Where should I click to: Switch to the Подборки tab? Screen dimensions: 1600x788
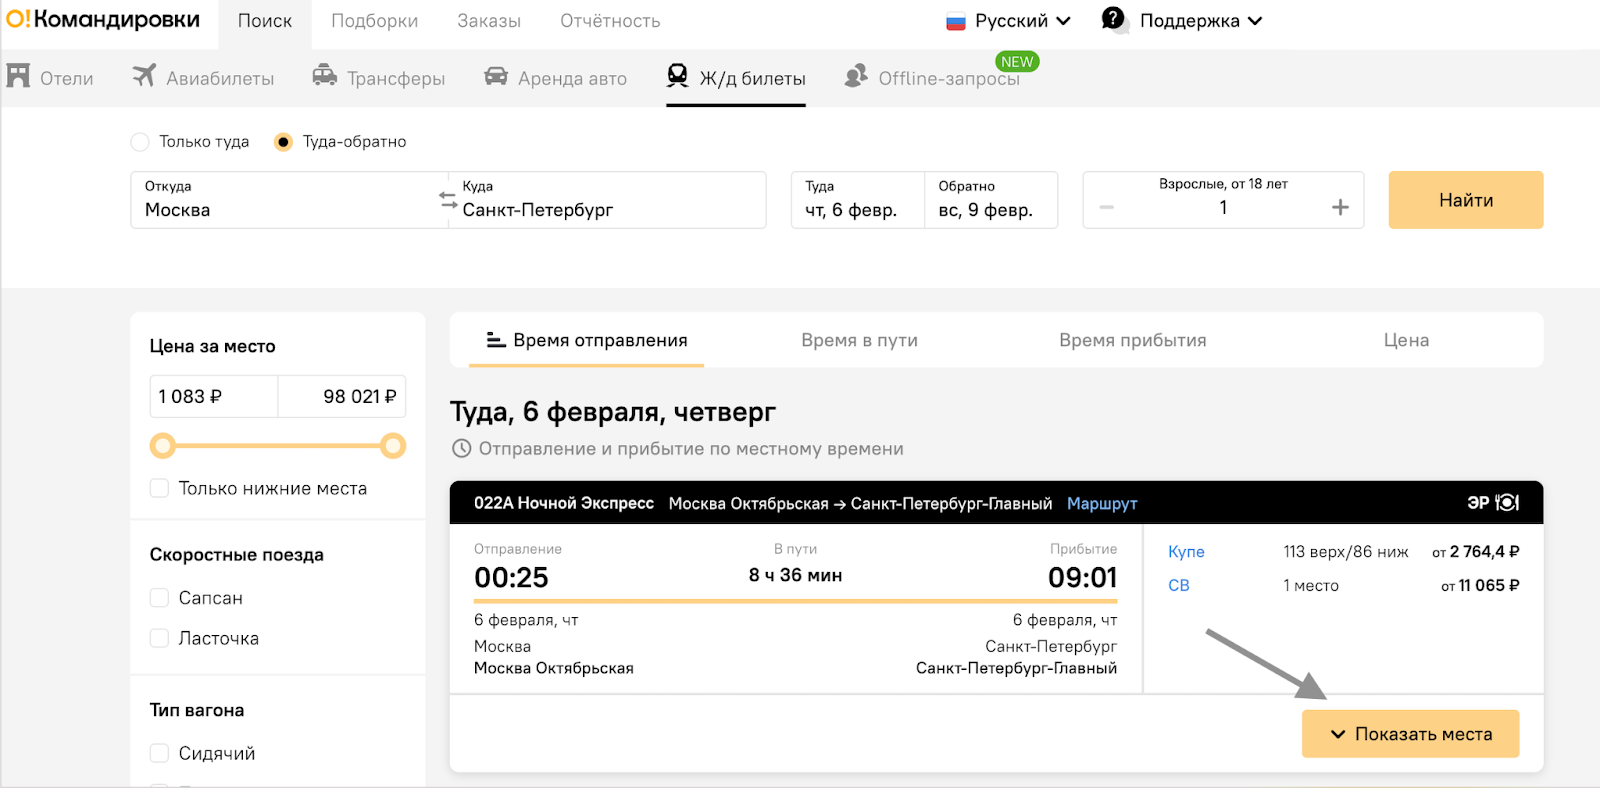pyautogui.click(x=375, y=21)
